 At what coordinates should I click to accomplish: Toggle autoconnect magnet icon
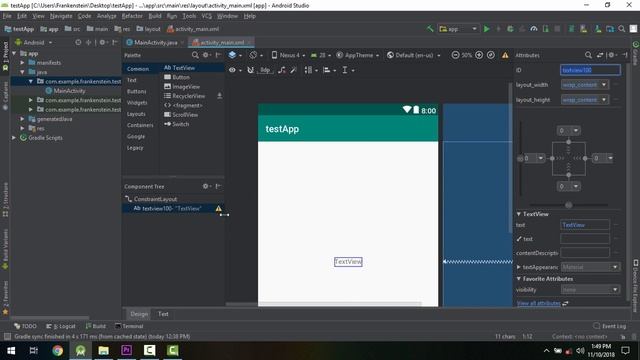pyautogui.click(x=251, y=70)
